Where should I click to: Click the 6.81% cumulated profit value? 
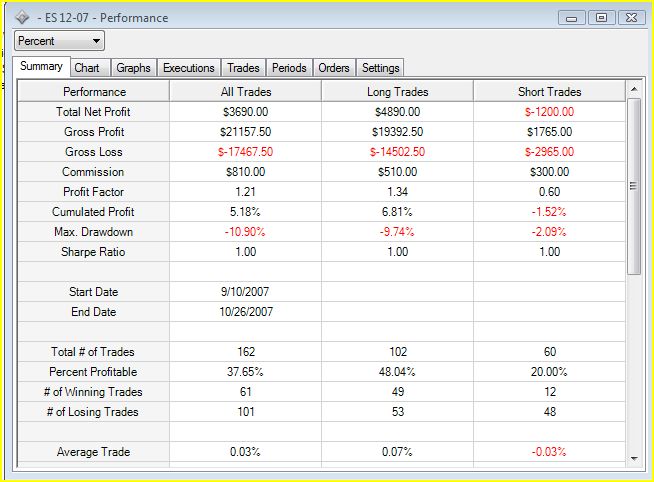397,212
